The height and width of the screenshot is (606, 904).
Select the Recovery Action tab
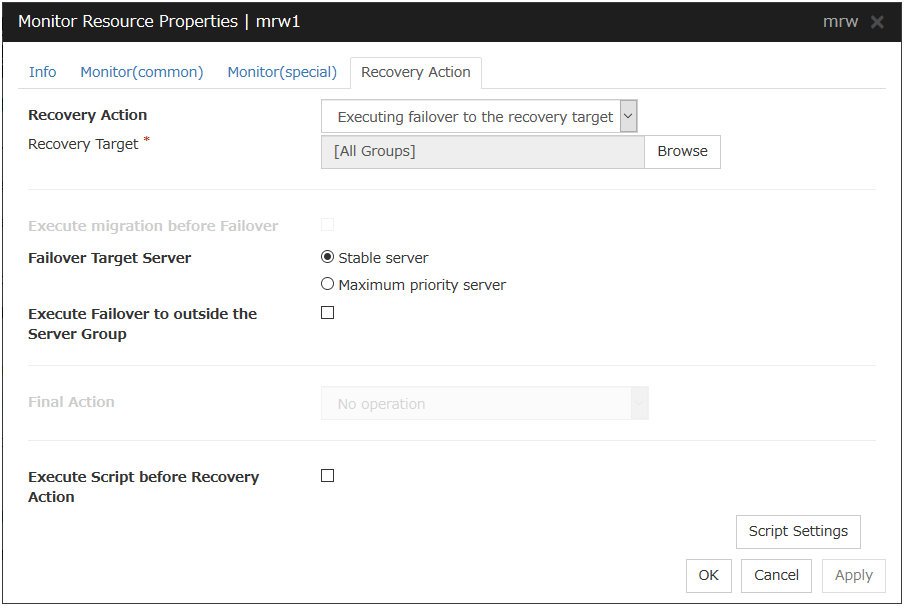[416, 72]
